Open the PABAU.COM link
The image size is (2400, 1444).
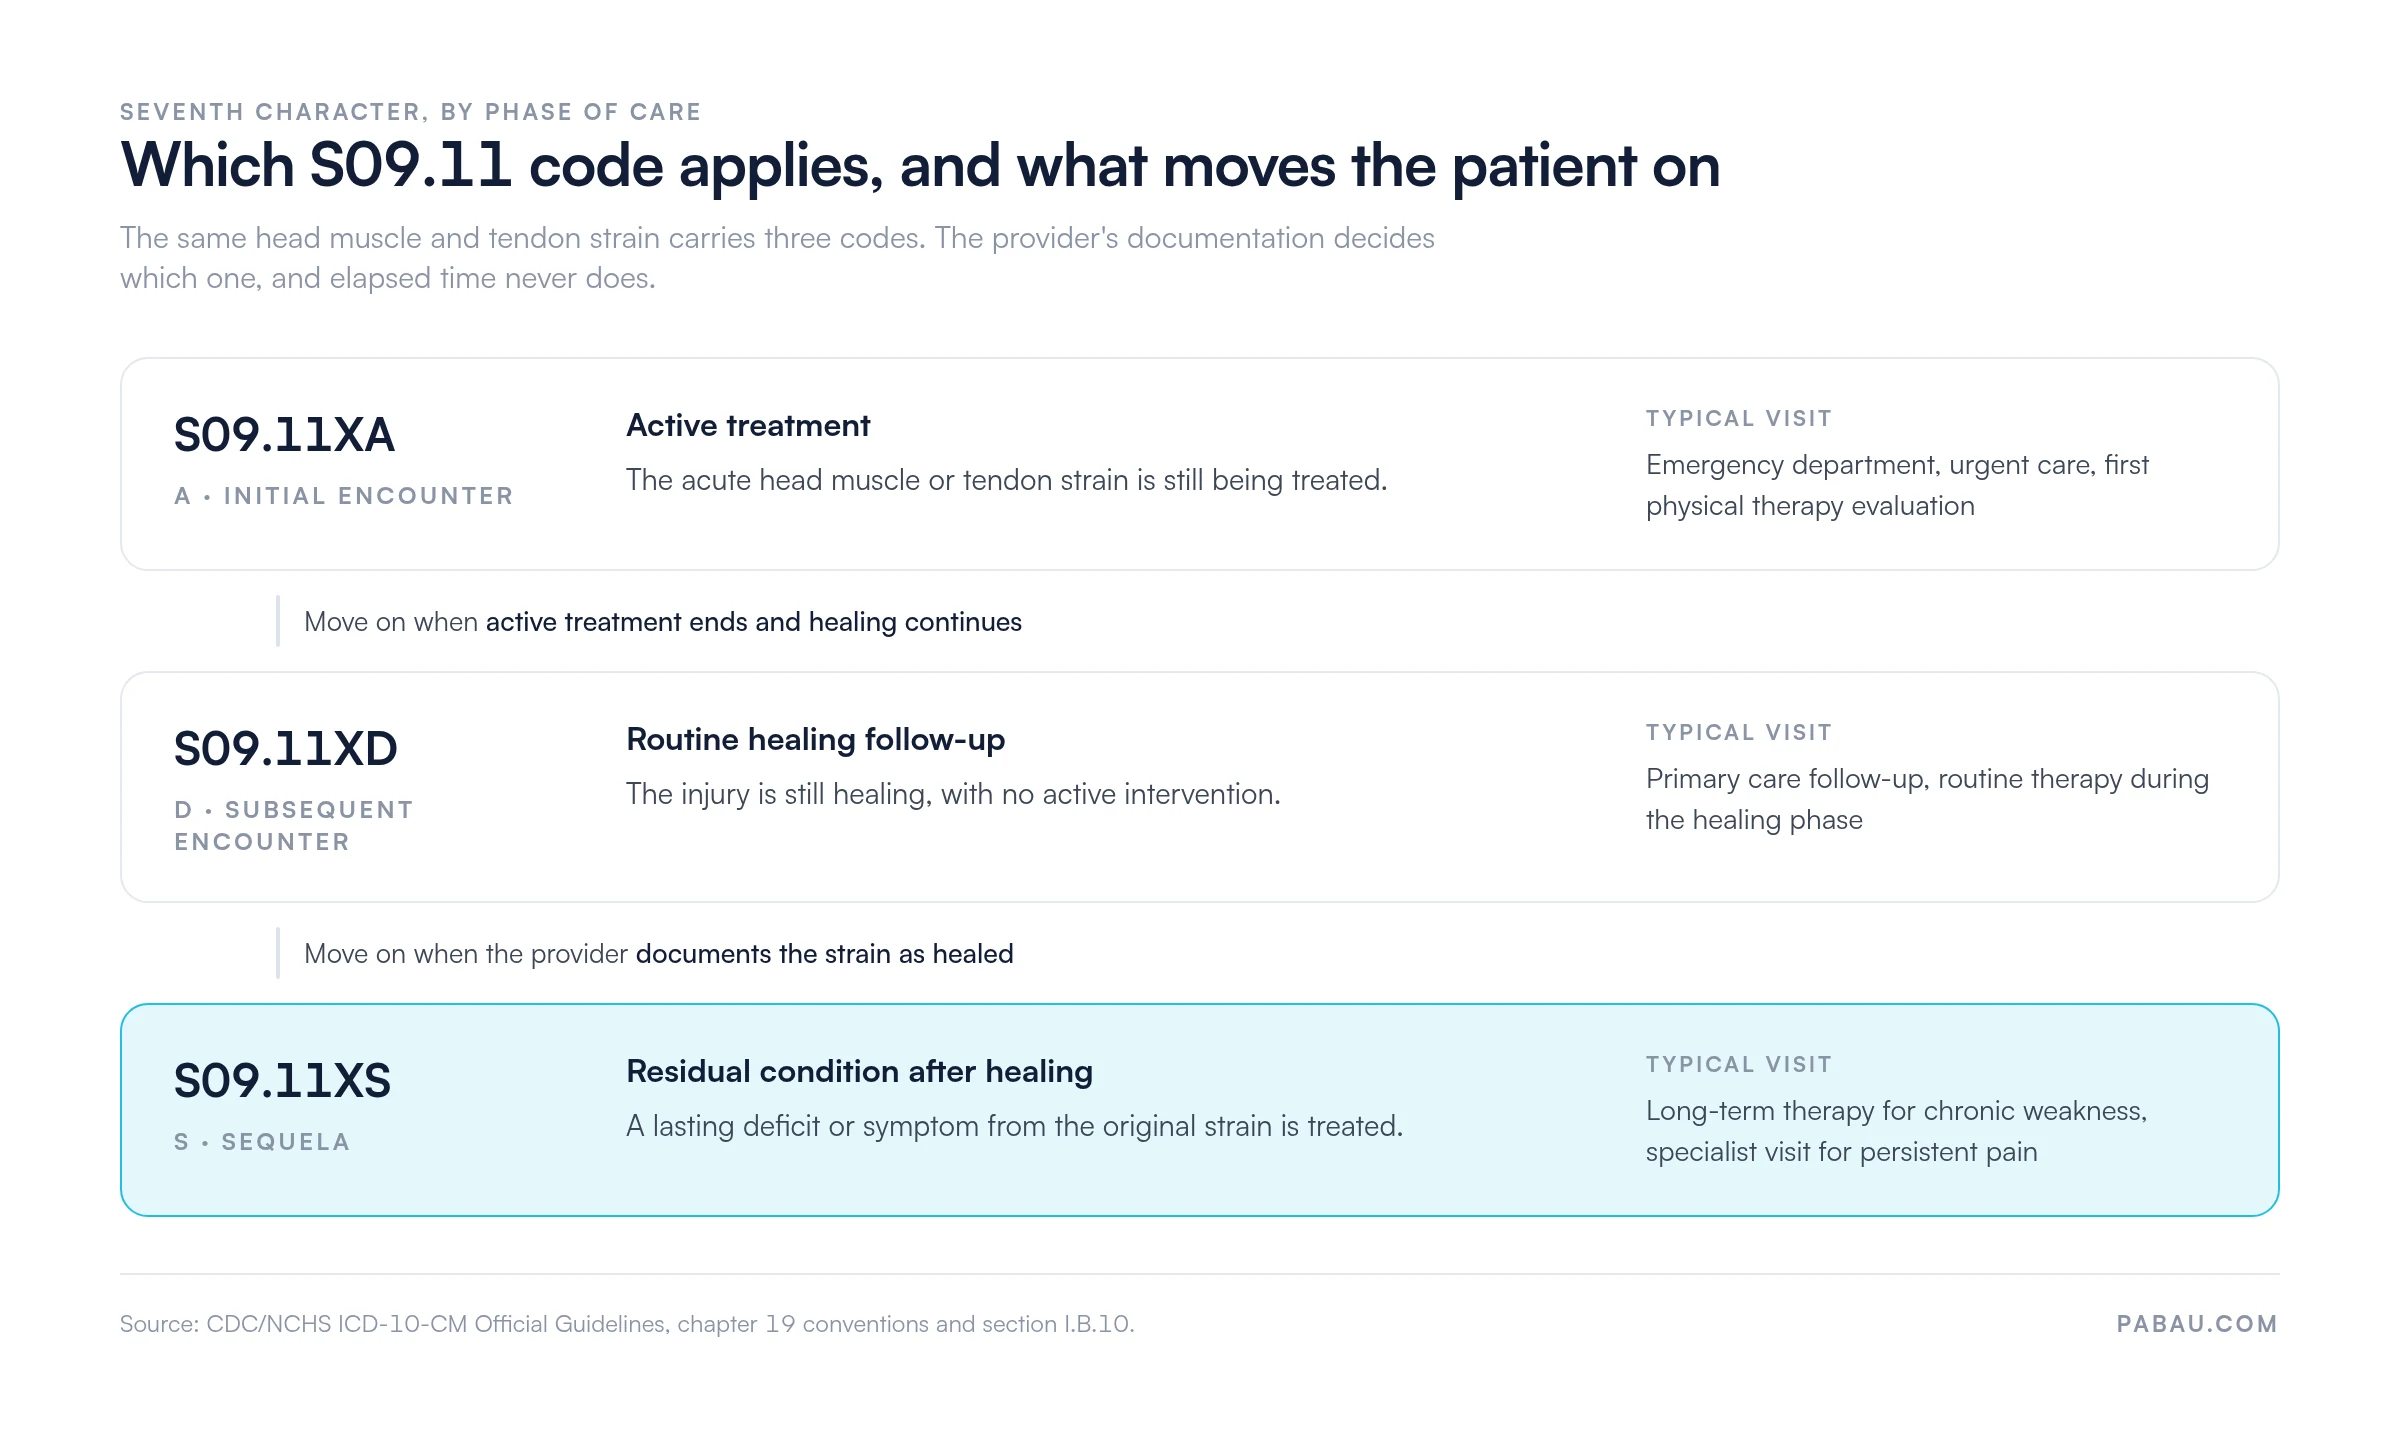(2197, 1324)
